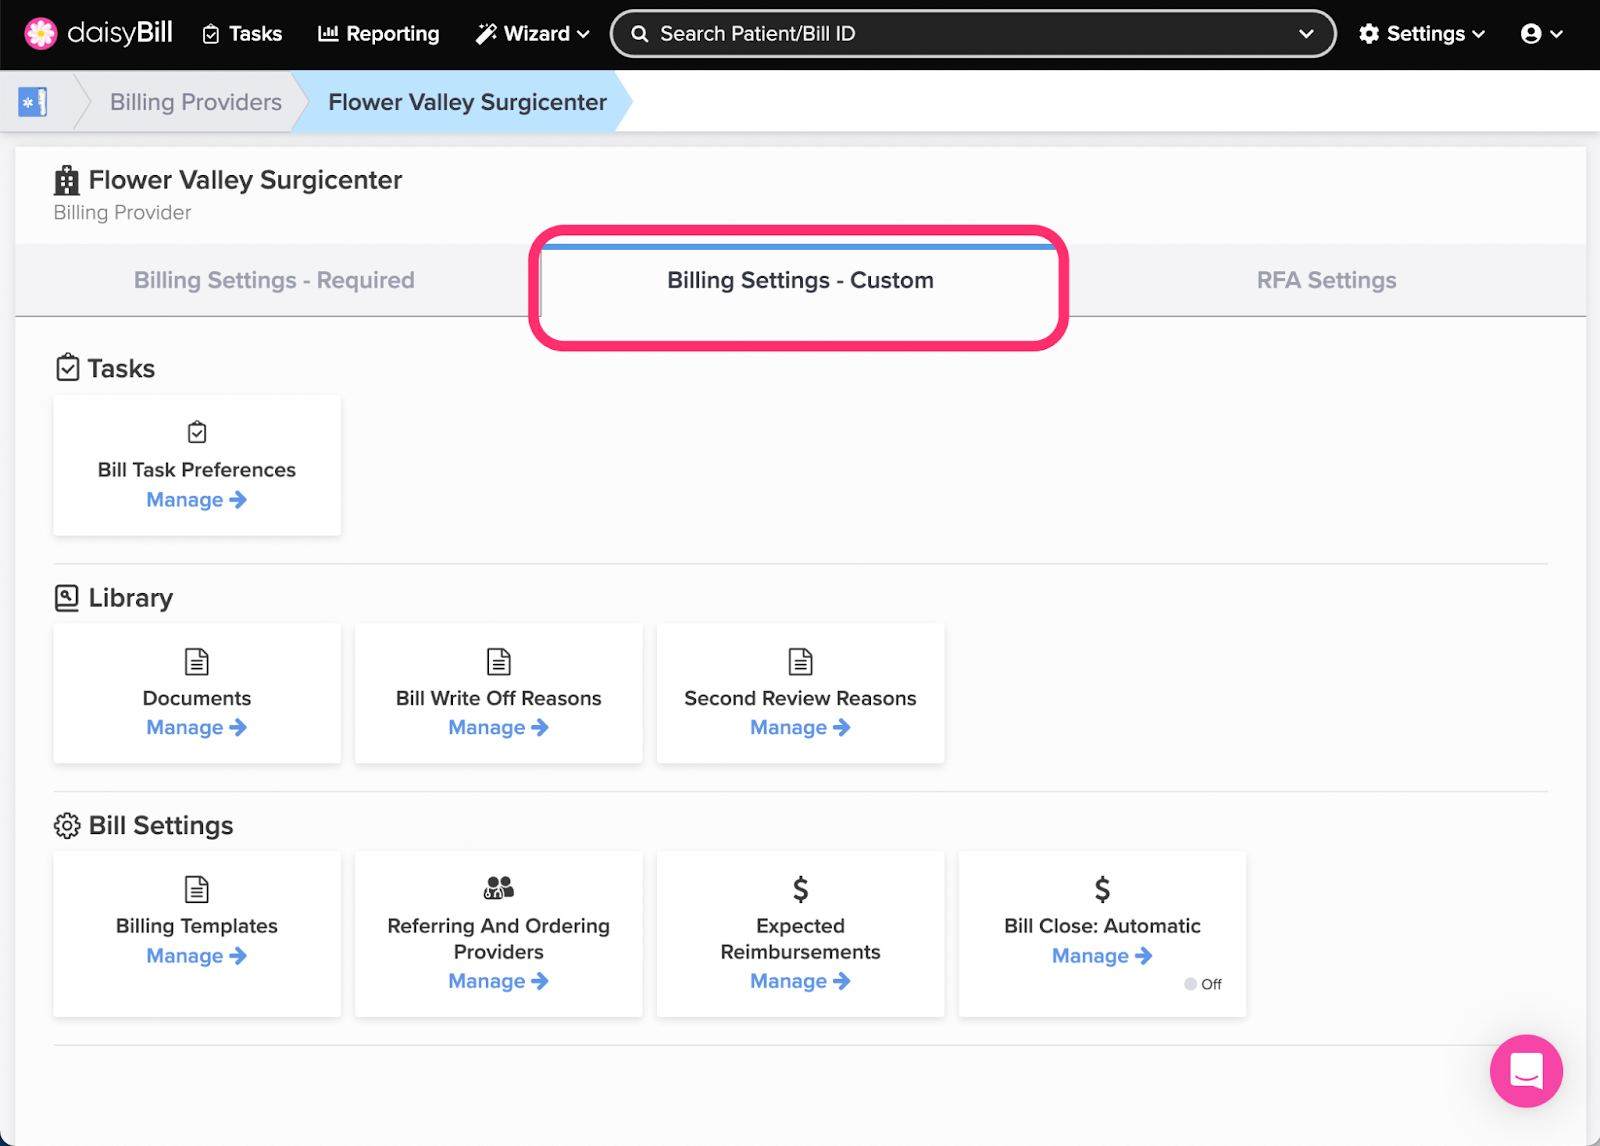The height and width of the screenshot is (1146, 1600).
Task: Click the Search Patient/Bill ID field
Action: [972, 34]
